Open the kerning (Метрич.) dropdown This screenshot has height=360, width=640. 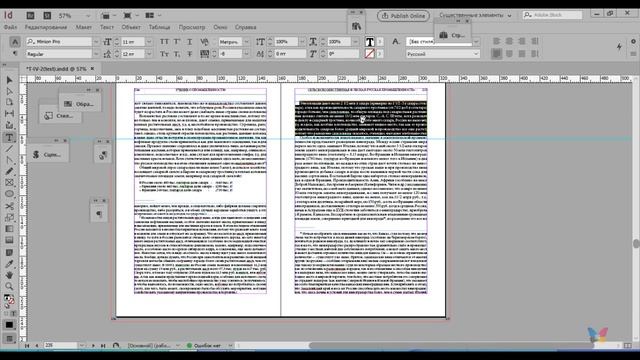coord(246,42)
